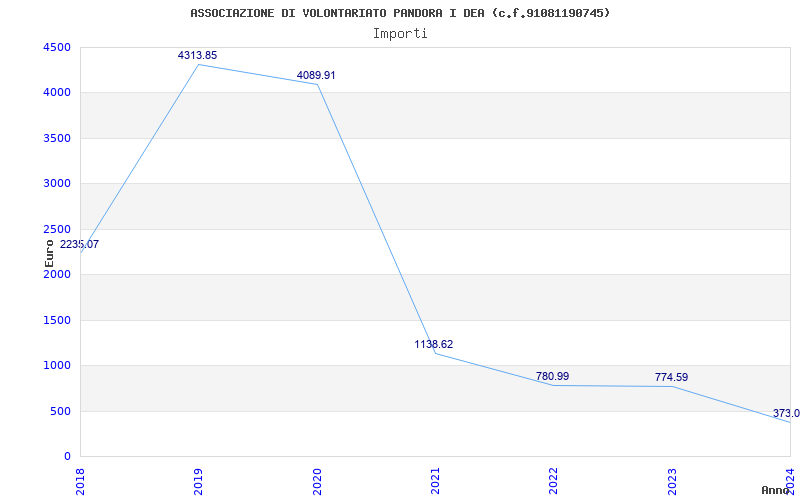This screenshot has height=500, width=800.
Task: Click the Euro axis title
Action: [49, 254]
